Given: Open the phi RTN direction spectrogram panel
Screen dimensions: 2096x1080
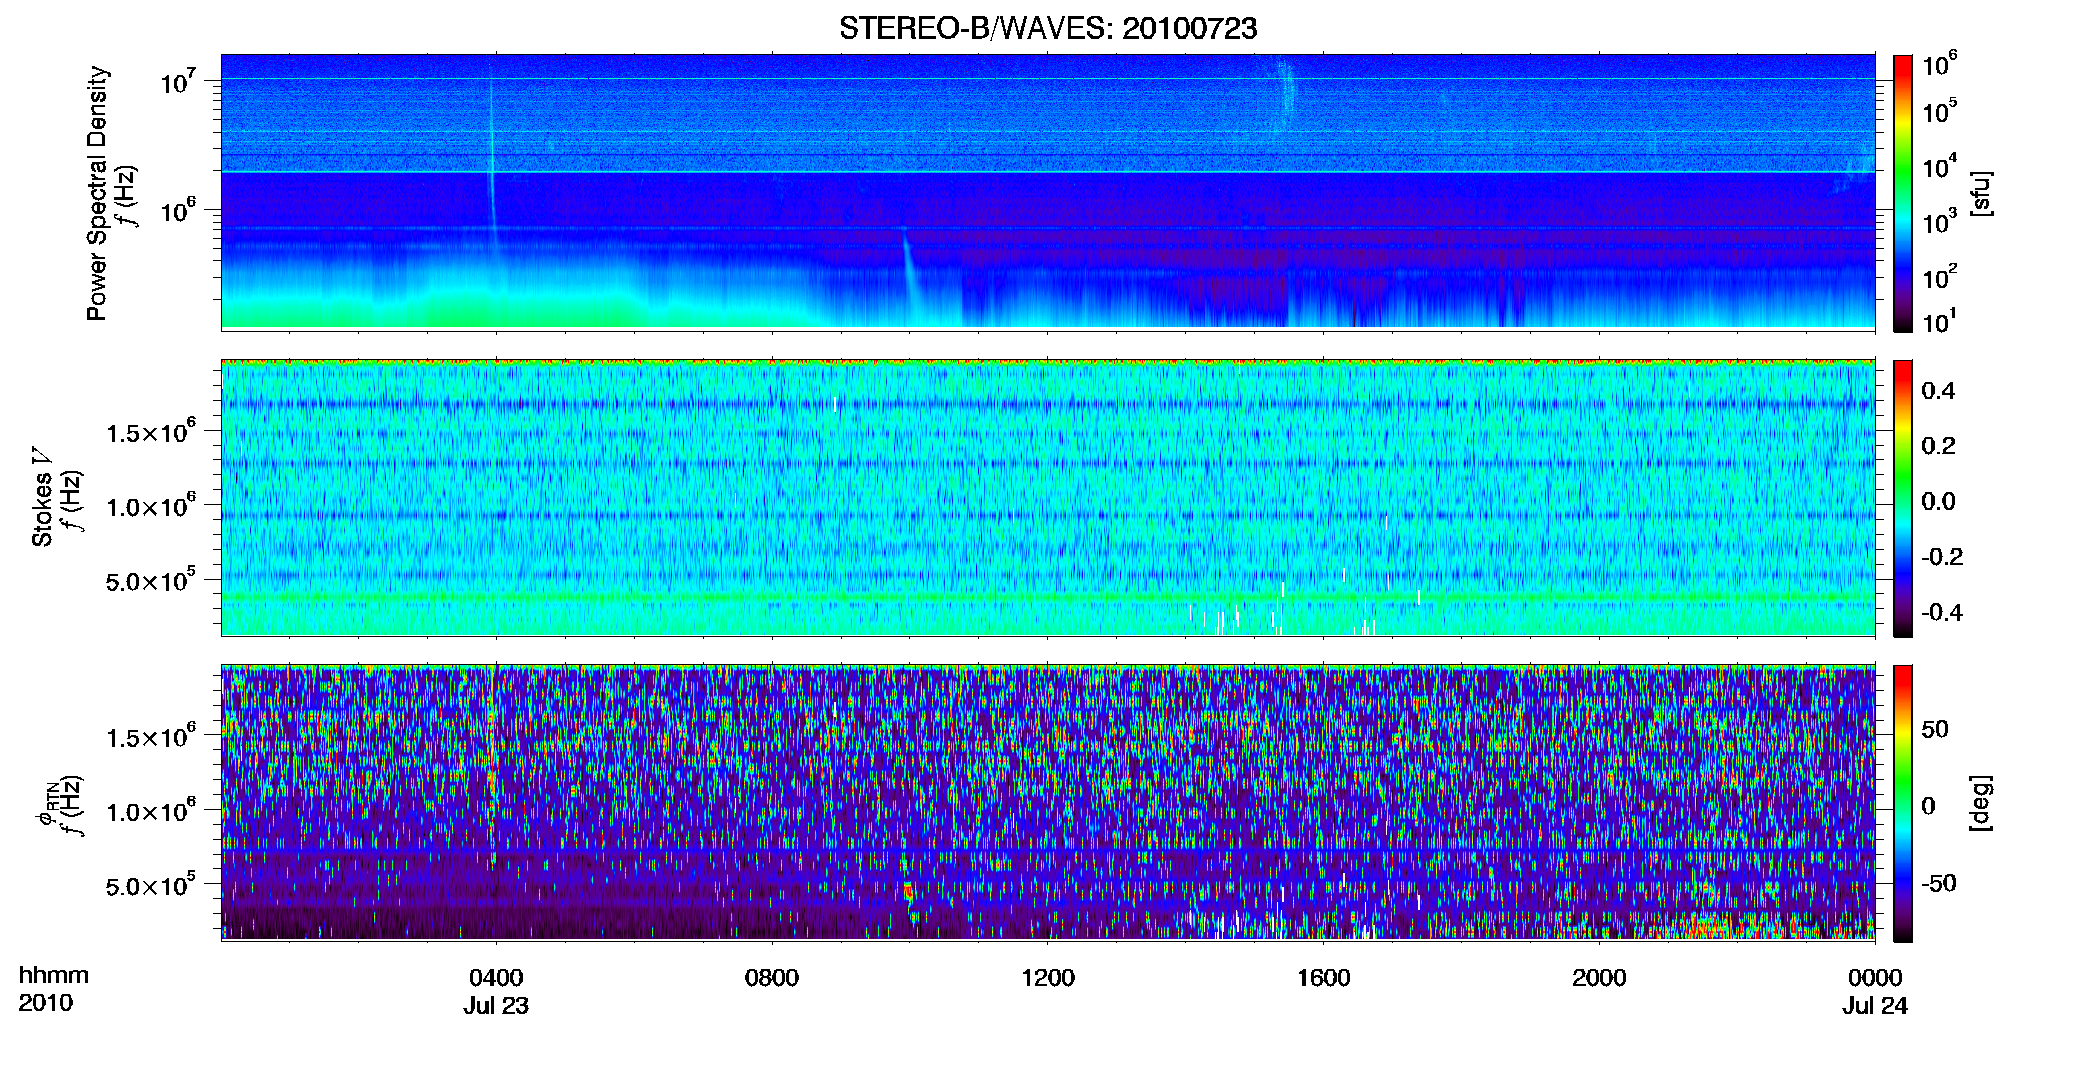Looking at the screenshot, I should click(x=1048, y=803).
